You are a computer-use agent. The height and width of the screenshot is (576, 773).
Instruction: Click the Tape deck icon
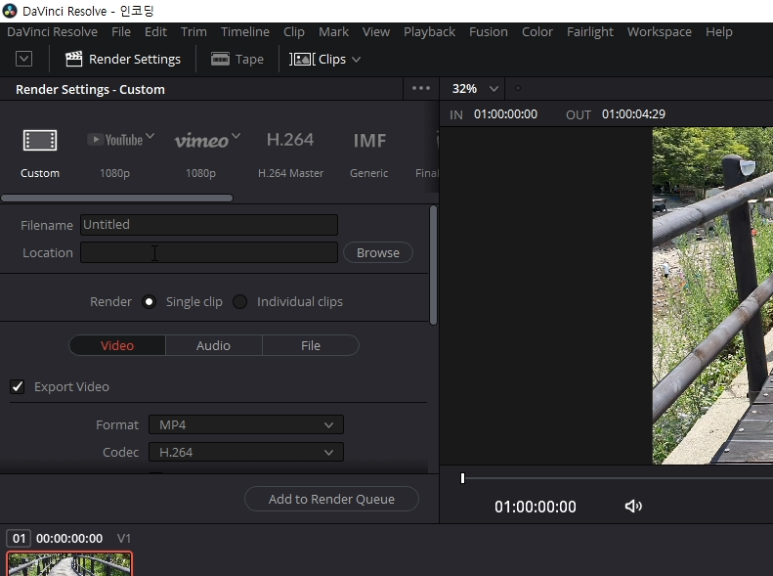(220, 59)
